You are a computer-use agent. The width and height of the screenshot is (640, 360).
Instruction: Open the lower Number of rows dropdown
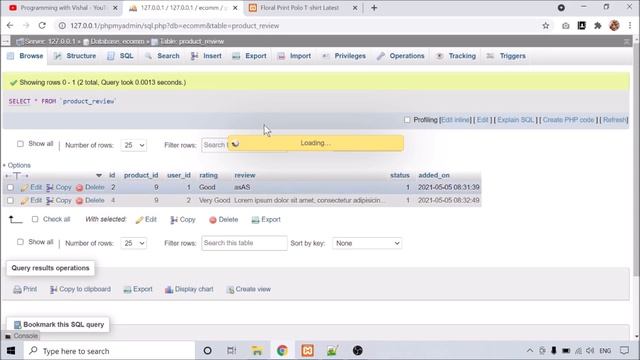pyautogui.click(x=133, y=243)
